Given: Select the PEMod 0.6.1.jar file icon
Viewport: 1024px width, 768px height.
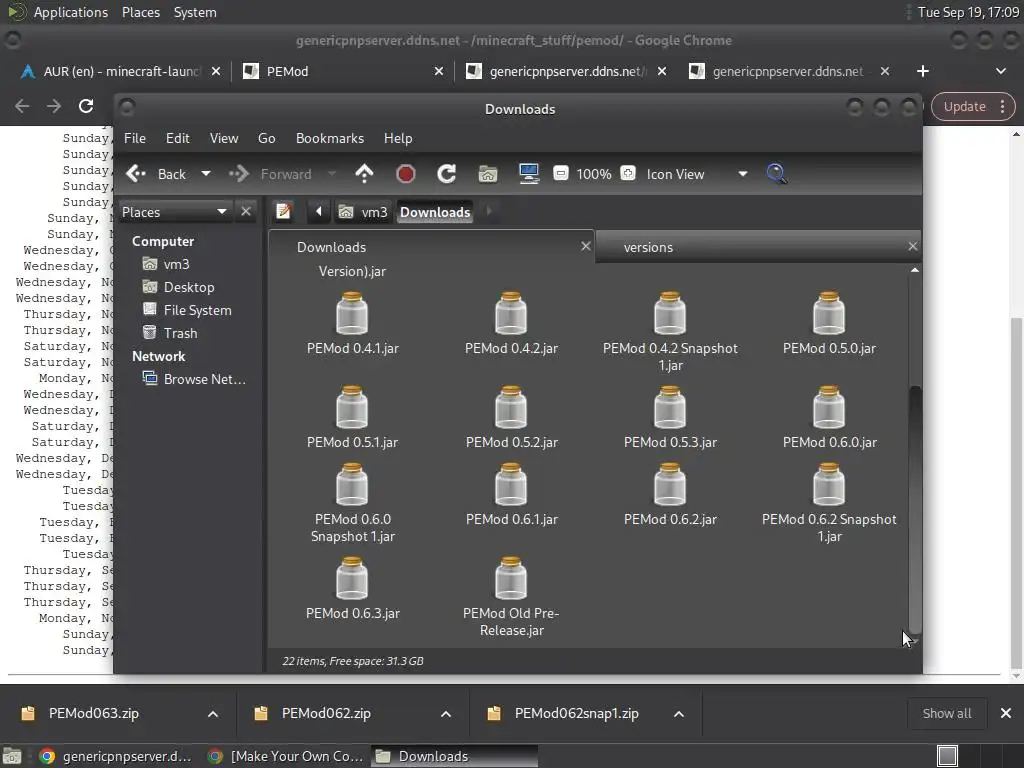Looking at the screenshot, I should pos(511,485).
